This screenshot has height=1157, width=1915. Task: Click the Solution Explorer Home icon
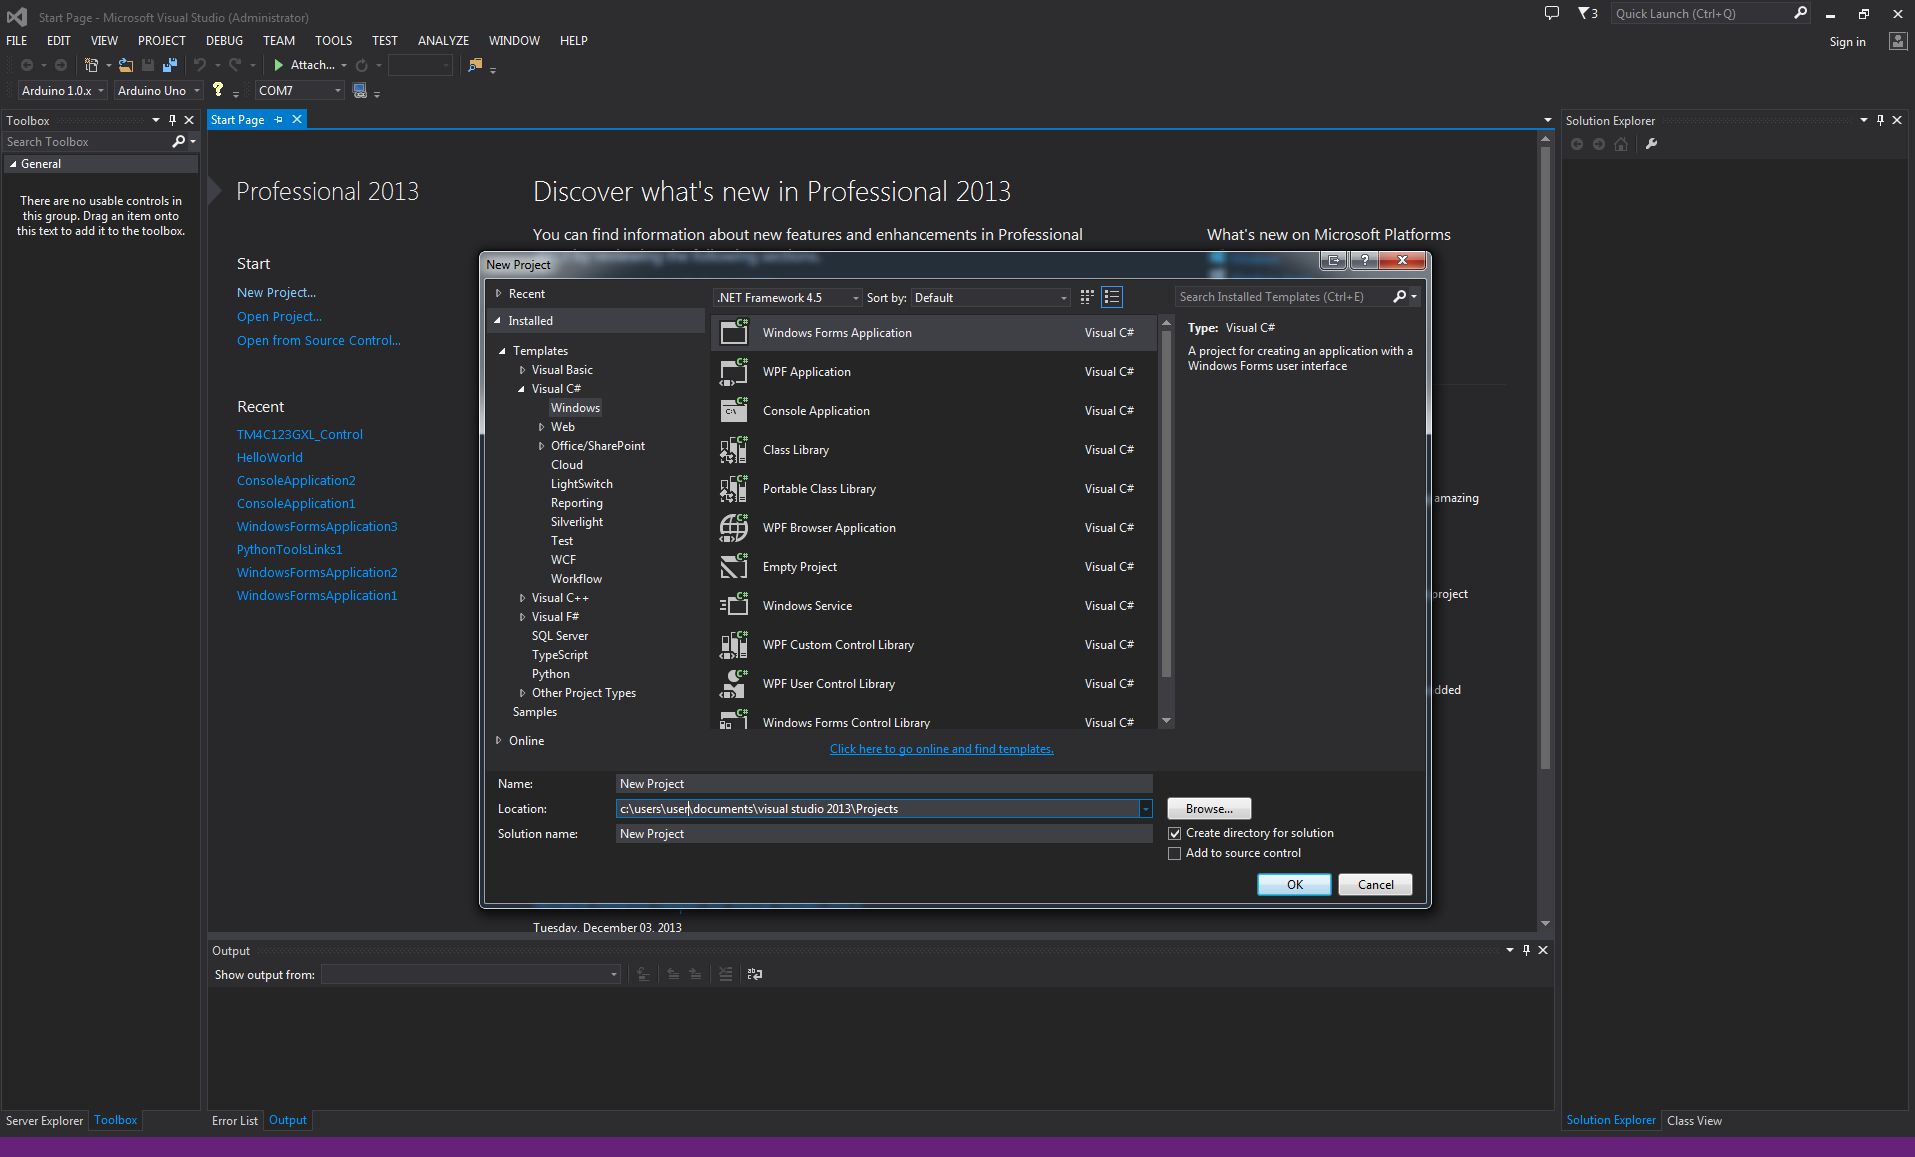click(x=1621, y=144)
